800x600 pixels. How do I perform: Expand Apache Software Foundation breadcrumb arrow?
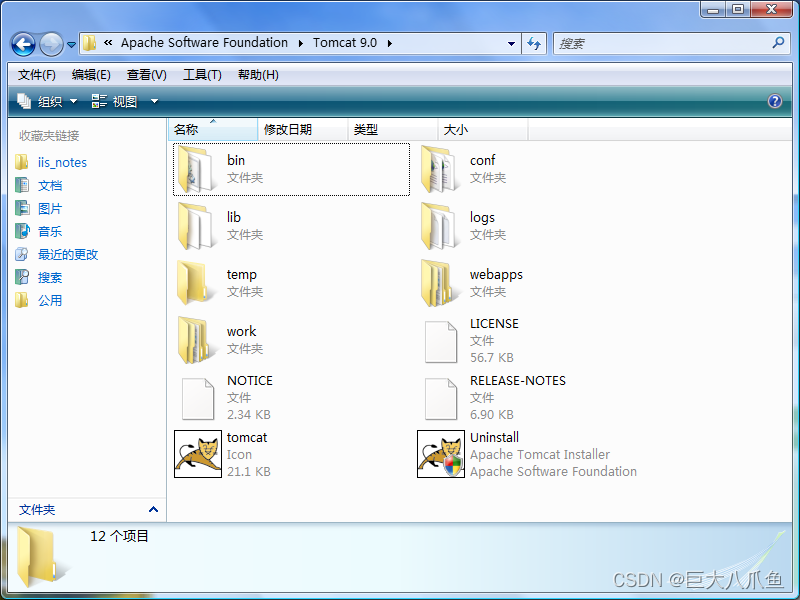coord(301,43)
